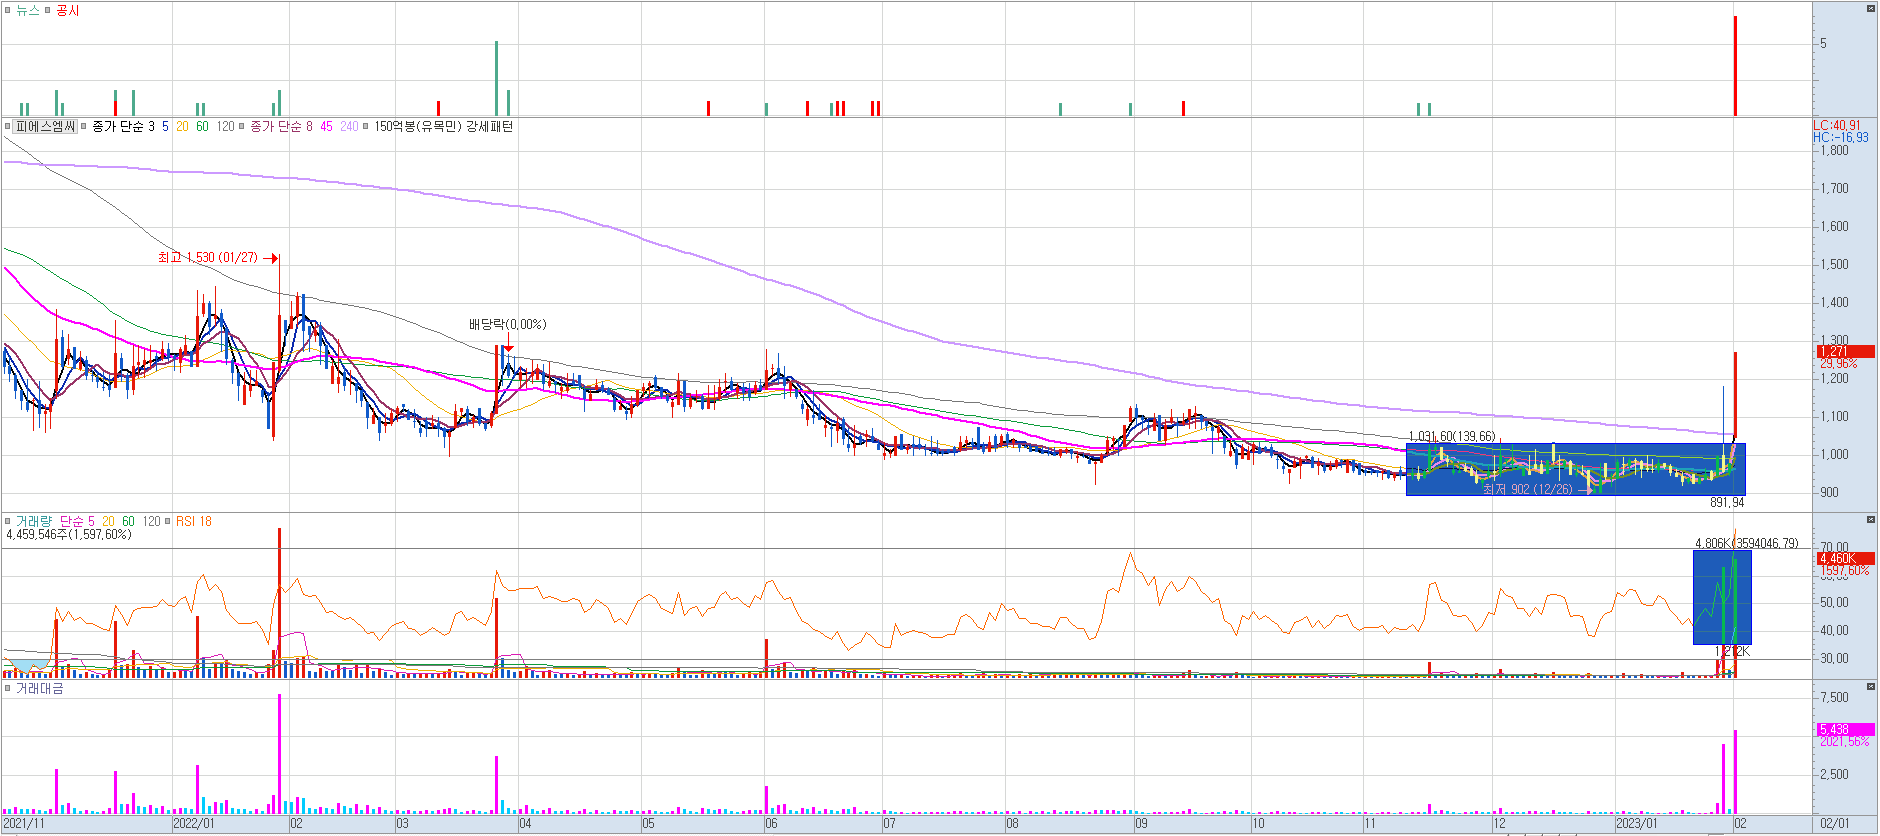Click the magenta 45 moving-average period
The width and height of the screenshot is (1880, 836).
click(x=326, y=126)
